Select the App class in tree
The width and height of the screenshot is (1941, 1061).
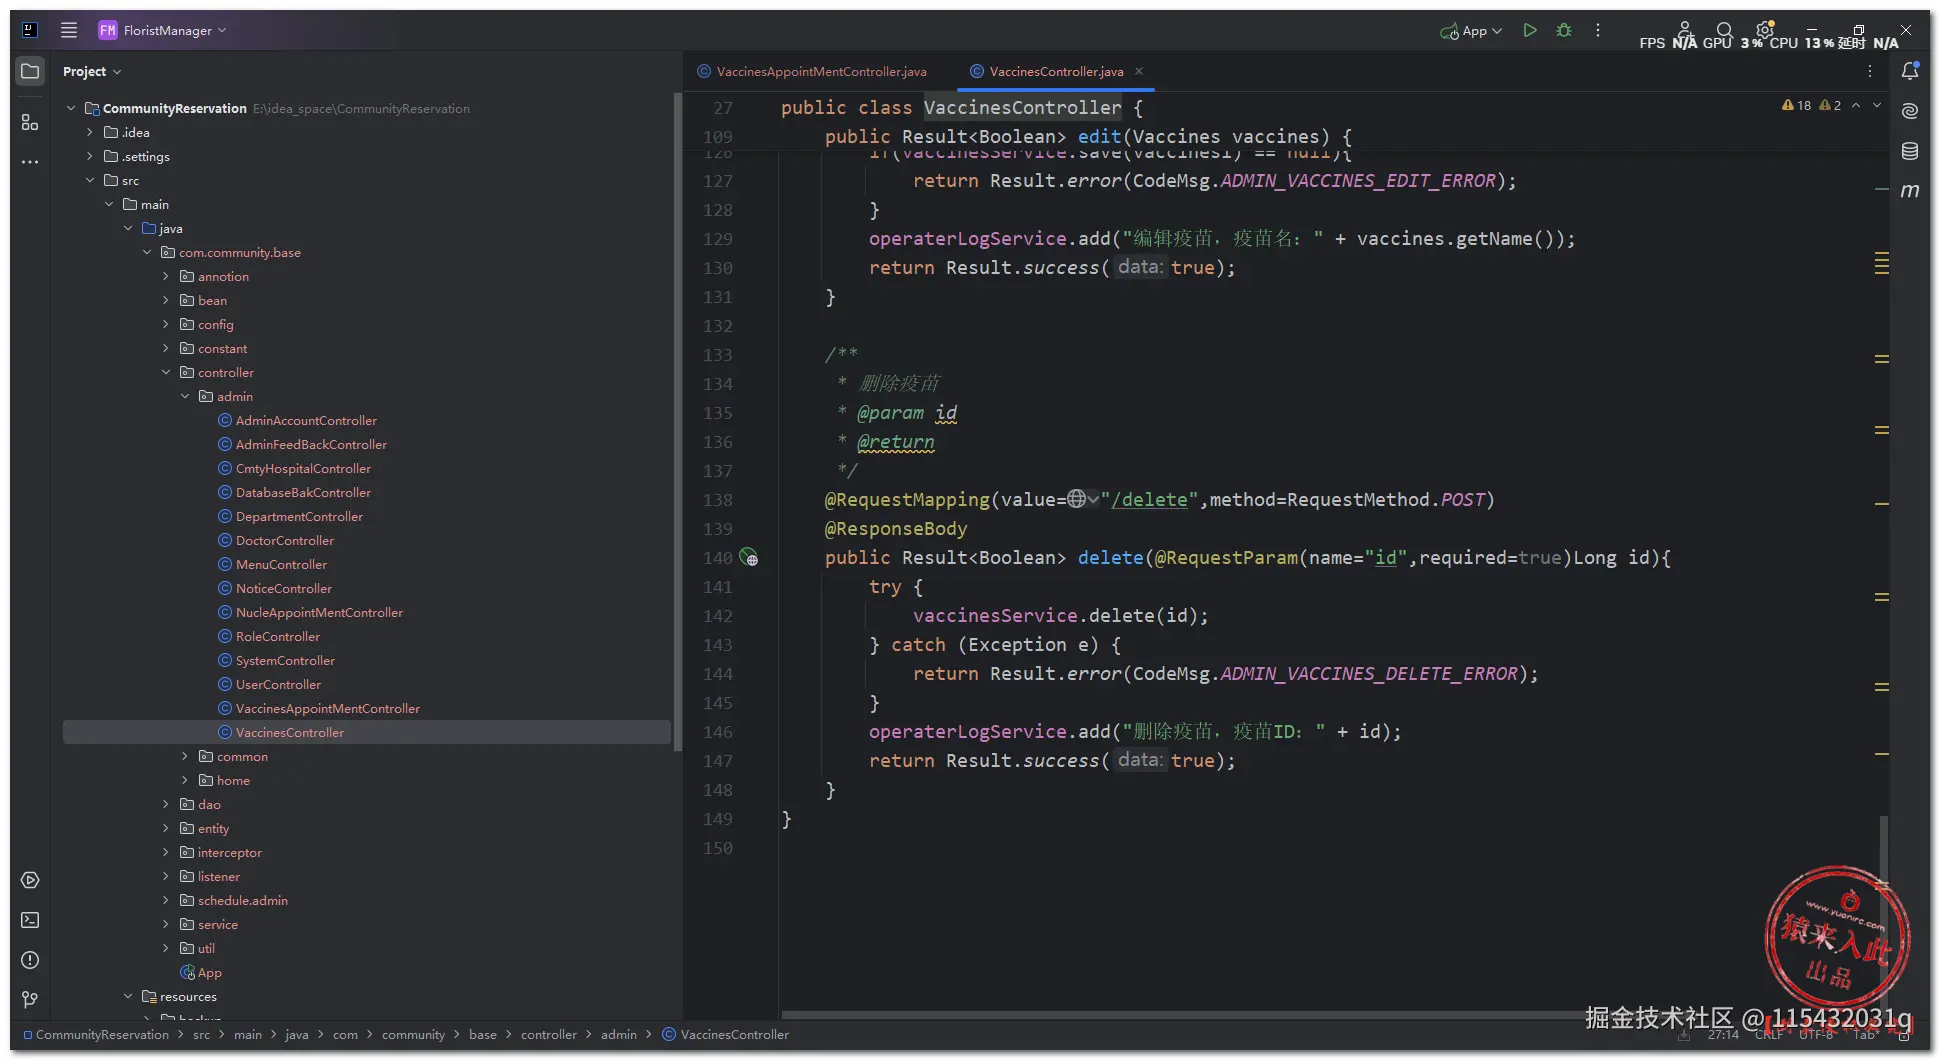[x=201, y=972]
